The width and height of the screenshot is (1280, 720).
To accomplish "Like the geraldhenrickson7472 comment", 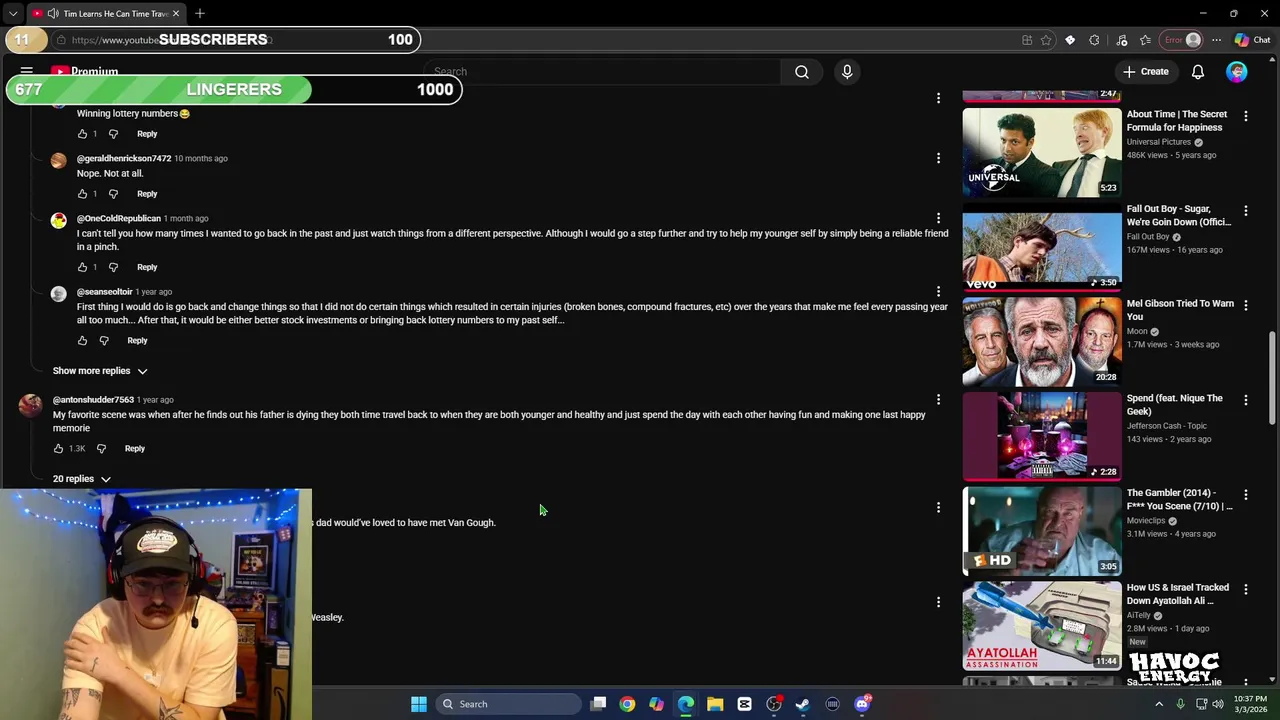I will [x=82, y=194].
